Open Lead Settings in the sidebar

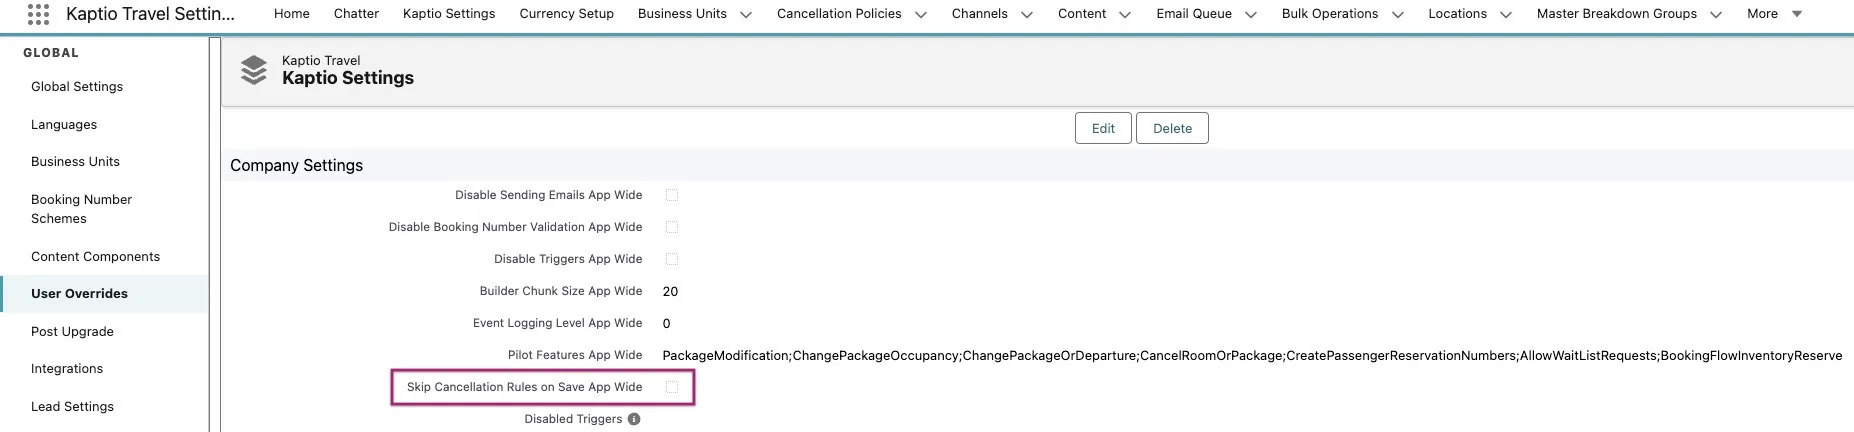[72, 406]
